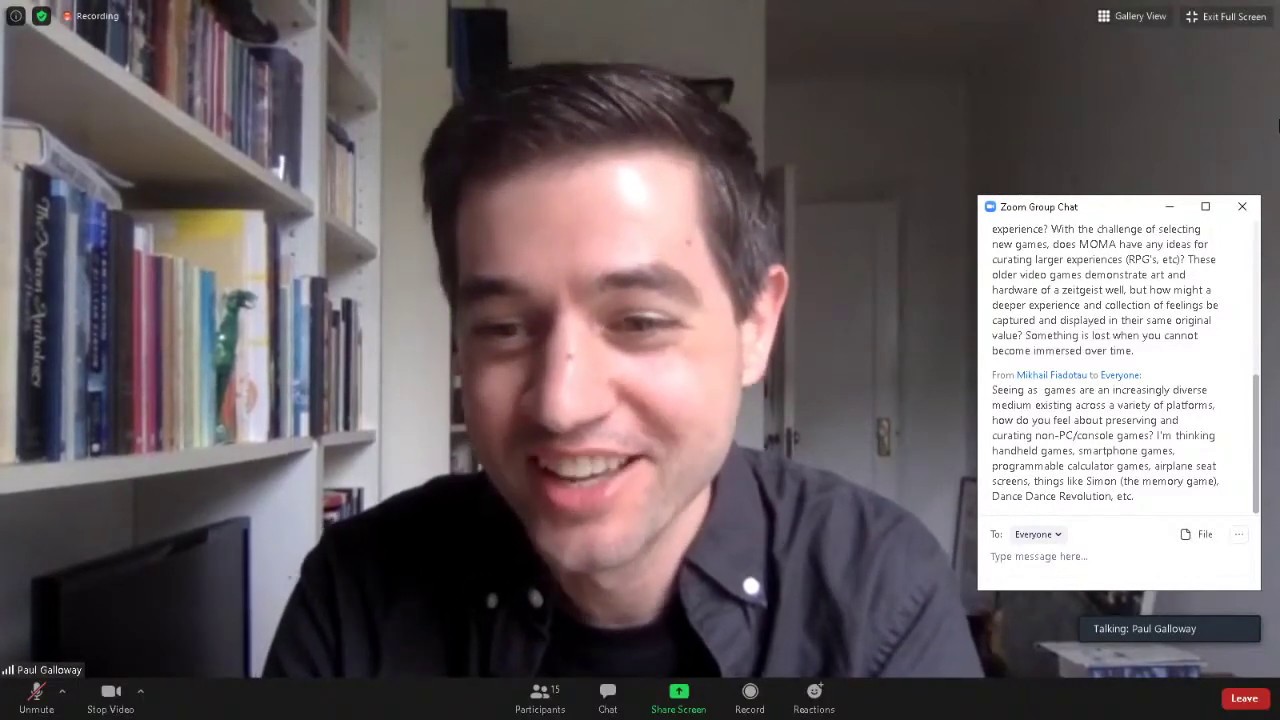Open the meeting information icon
The height and width of the screenshot is (720, 1280).
coord(15,16)
